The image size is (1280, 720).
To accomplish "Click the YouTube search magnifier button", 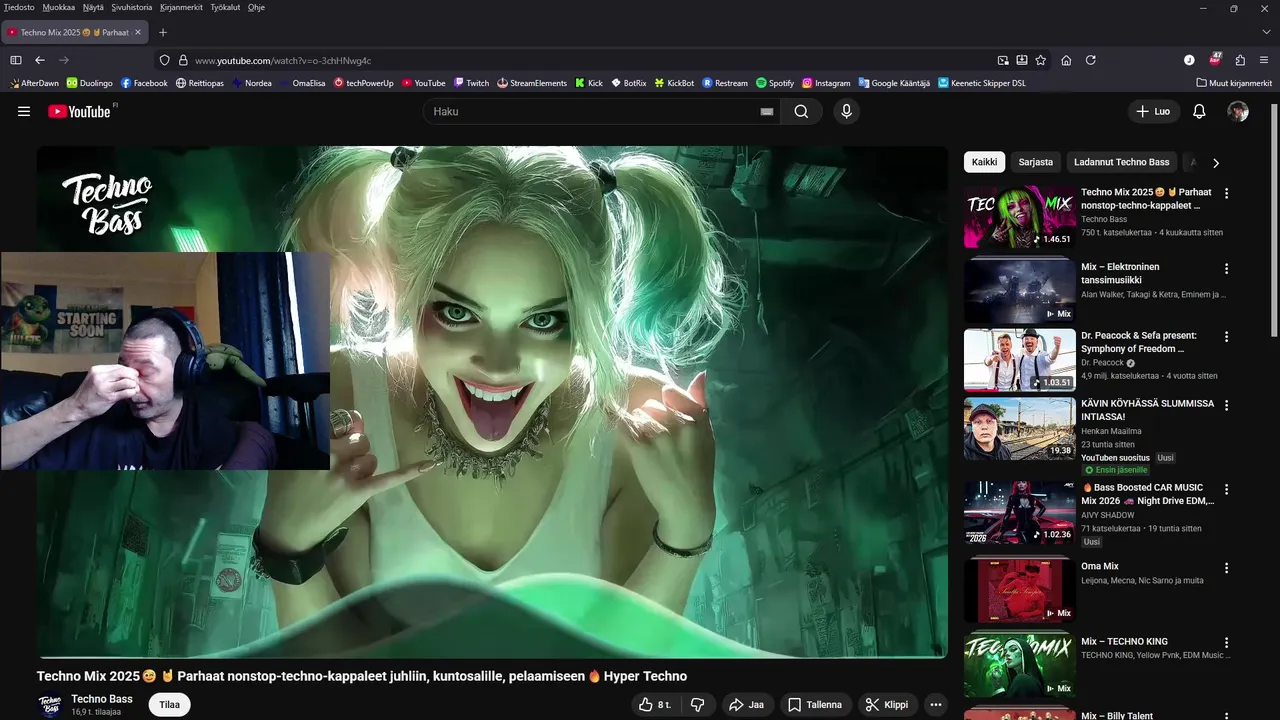I will [801, 111].
